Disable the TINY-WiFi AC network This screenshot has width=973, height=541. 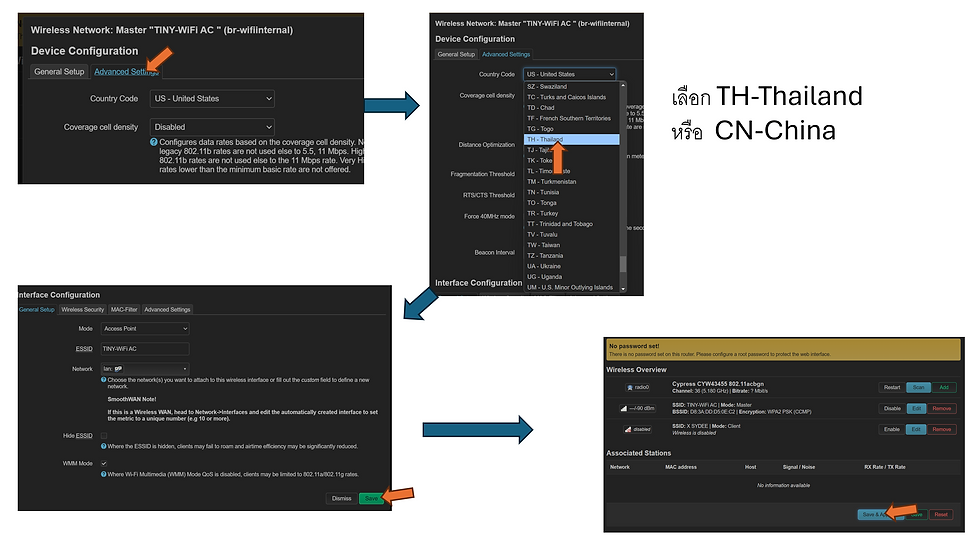pos(892,408)
